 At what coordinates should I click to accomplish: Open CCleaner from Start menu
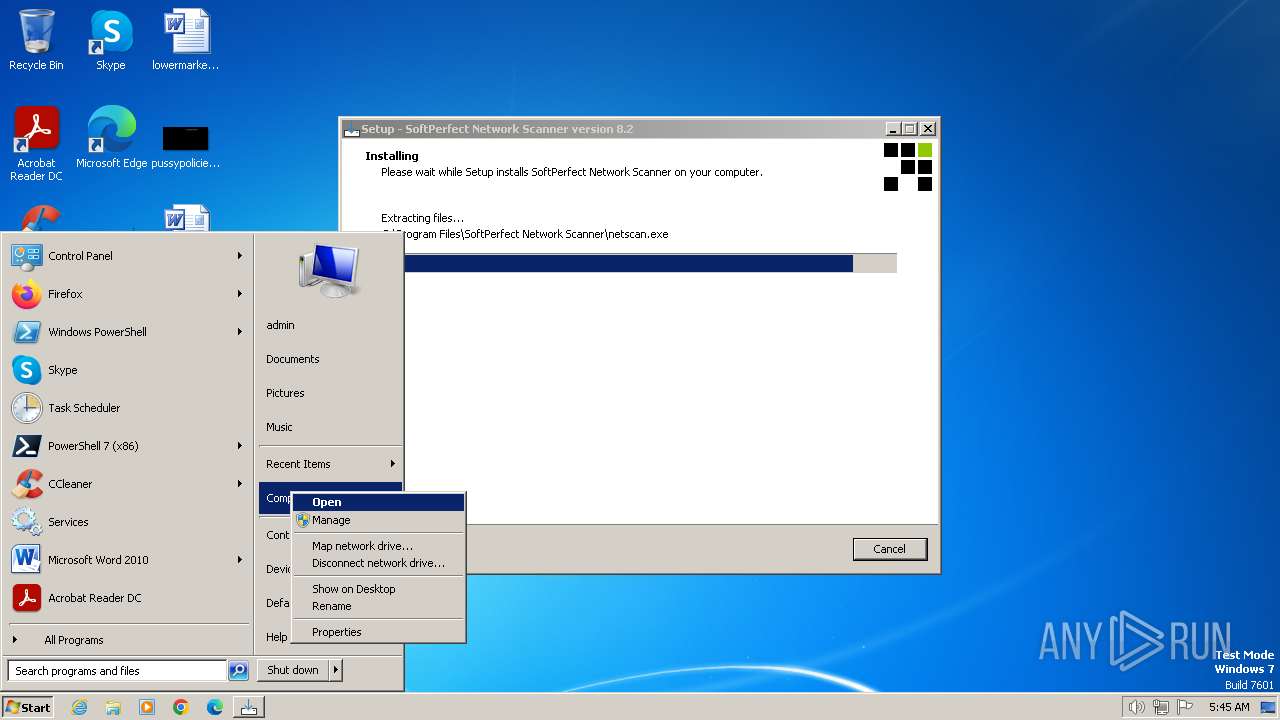tap(127, 484)
